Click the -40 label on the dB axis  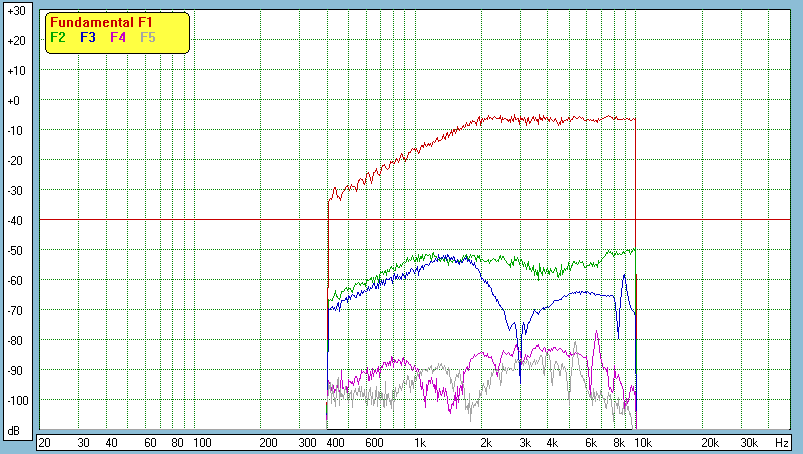pyautogui.click(x=15, y=221)
